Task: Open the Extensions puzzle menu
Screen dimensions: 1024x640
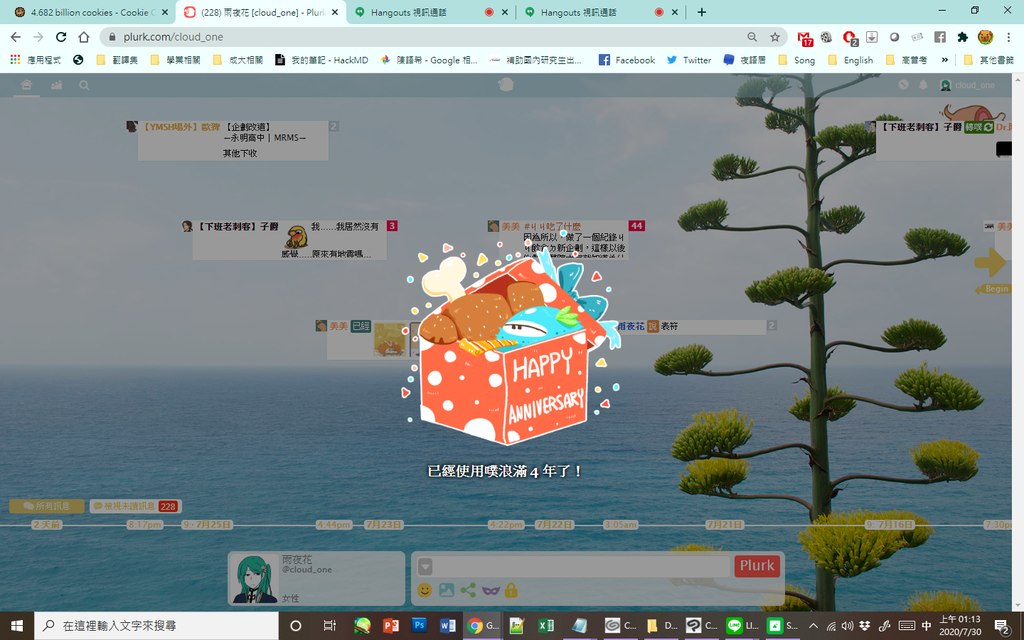Action: pos(962,37)
